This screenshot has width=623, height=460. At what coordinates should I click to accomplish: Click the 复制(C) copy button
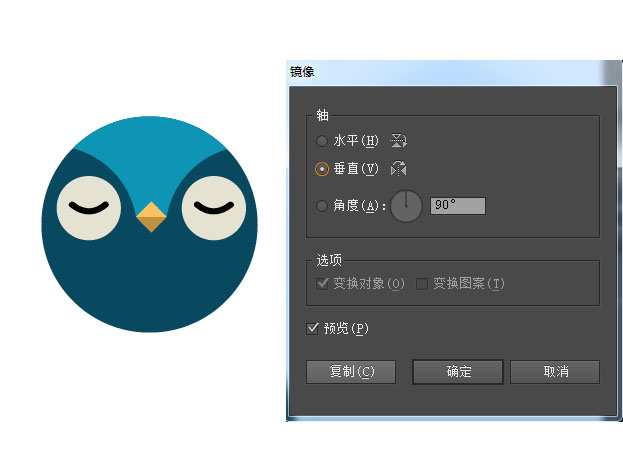pos(351,372)
